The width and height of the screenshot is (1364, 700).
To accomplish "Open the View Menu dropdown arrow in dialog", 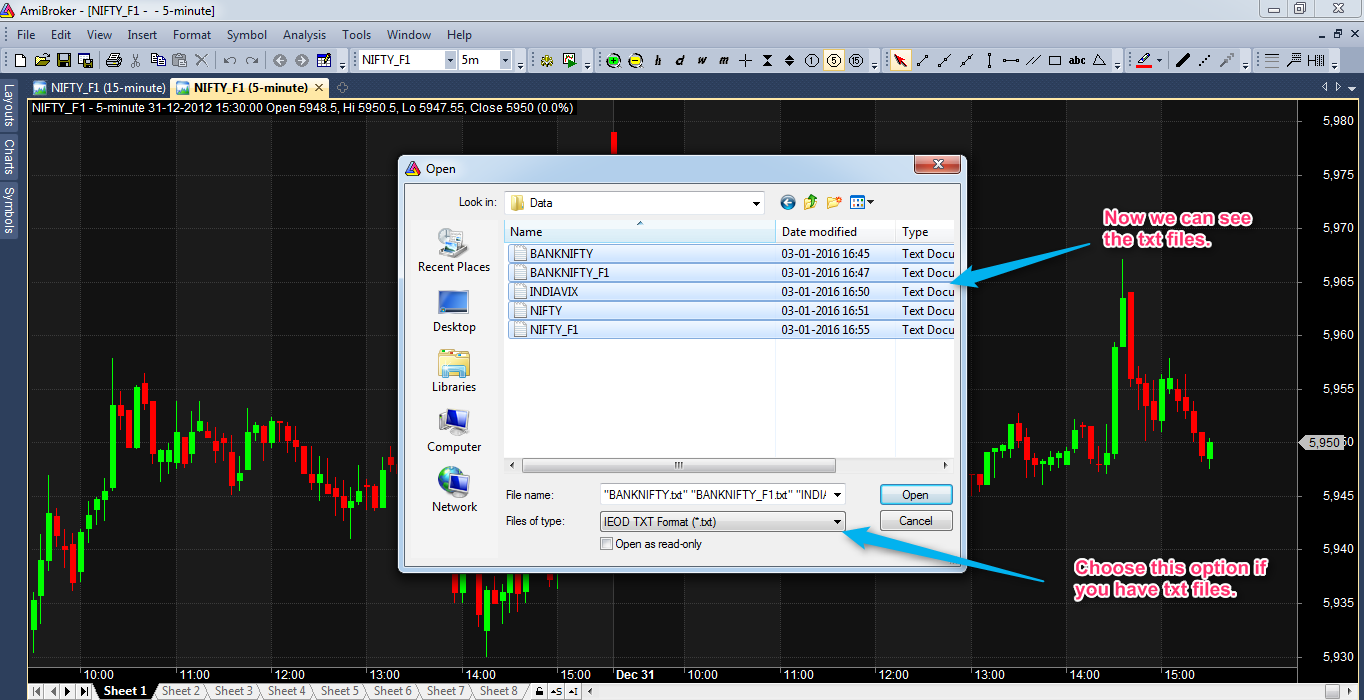I will coord(871,202).
